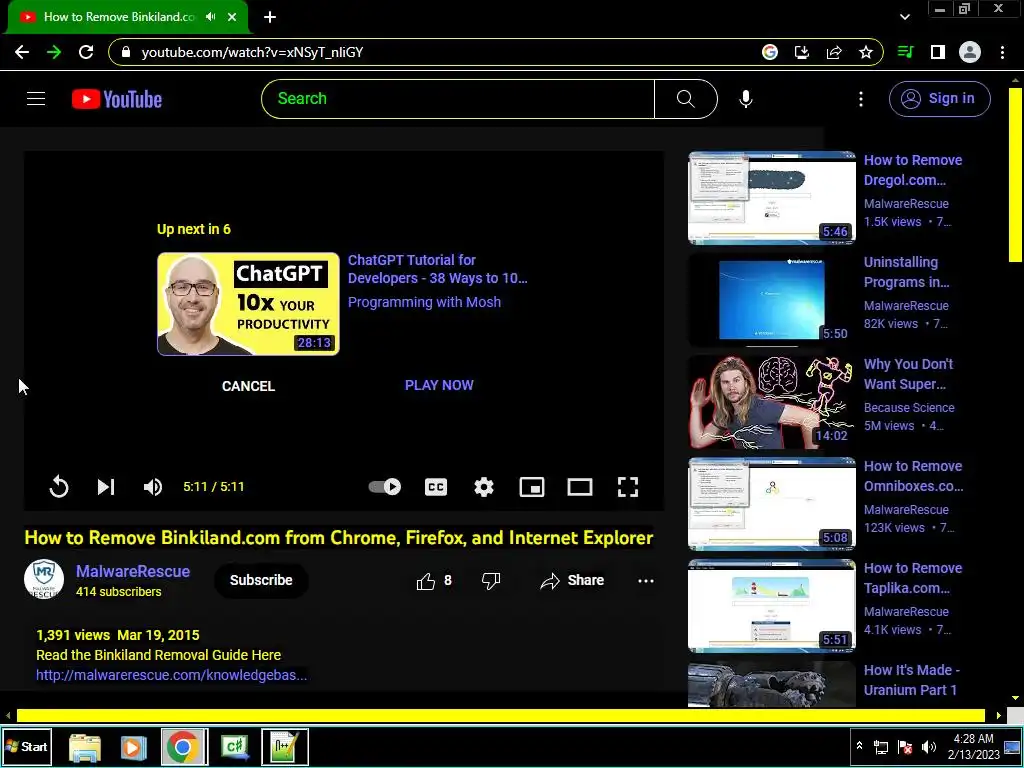Skip to next video

click(106, 487)
